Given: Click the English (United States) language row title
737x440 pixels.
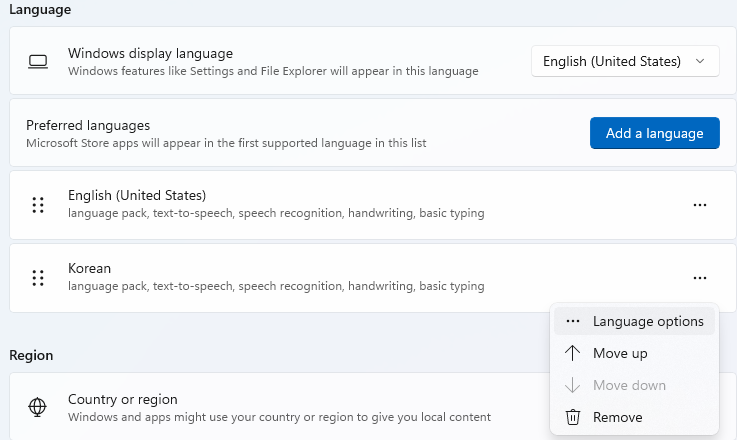Looking at the screenshot, I should pyautogui.click(x=137, y=196).
